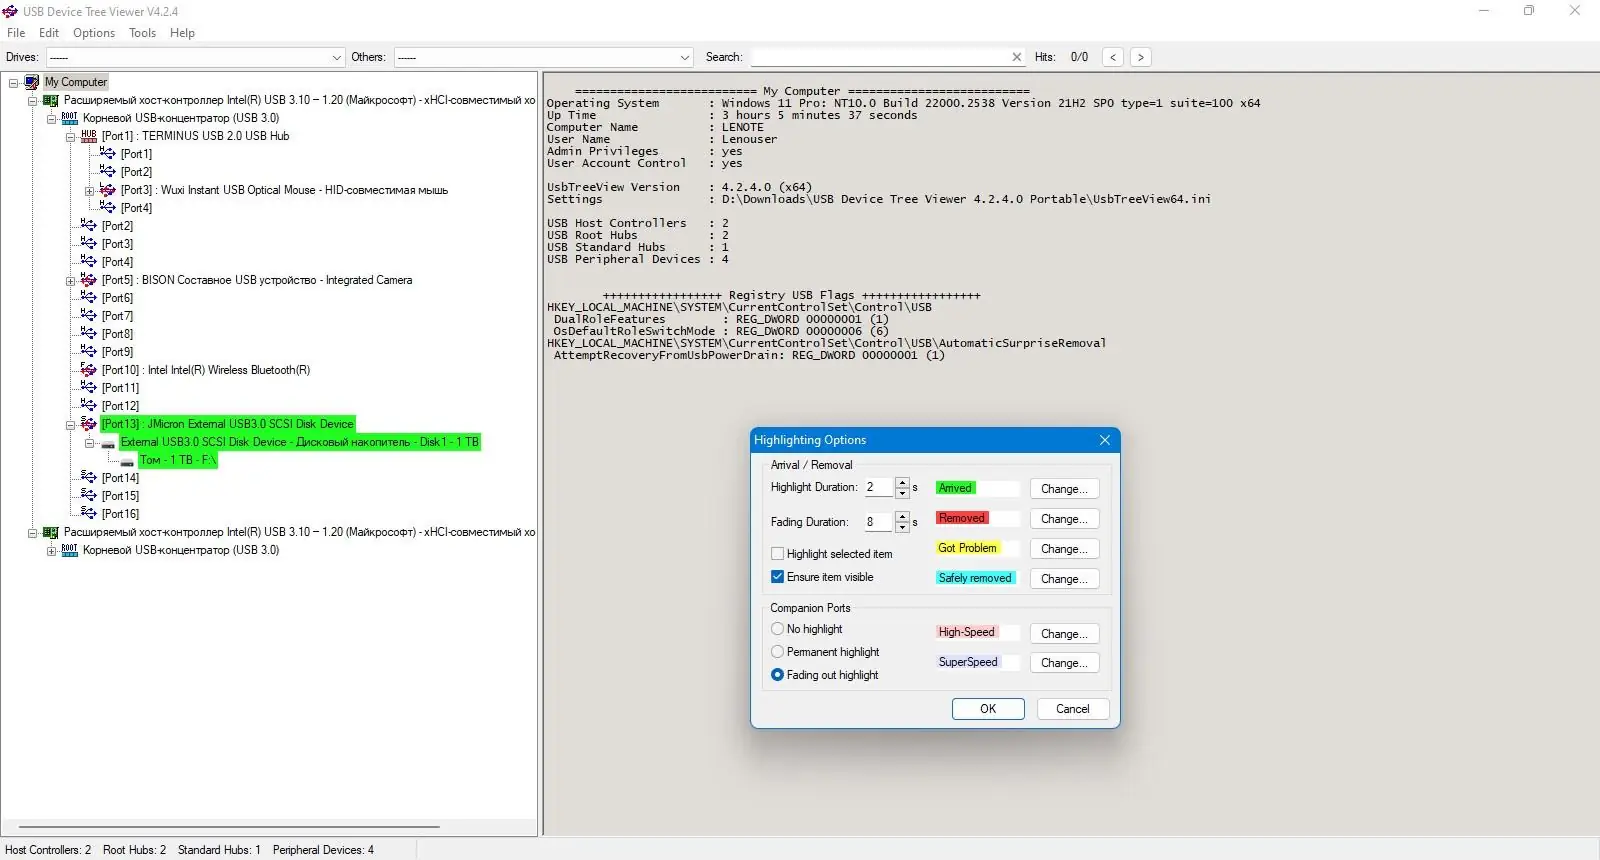This screenshot has height=860, width=1600.
Task: Click the tree panel horizontal scrollbar
Action: pyautogui.click(x=229, y=827)
